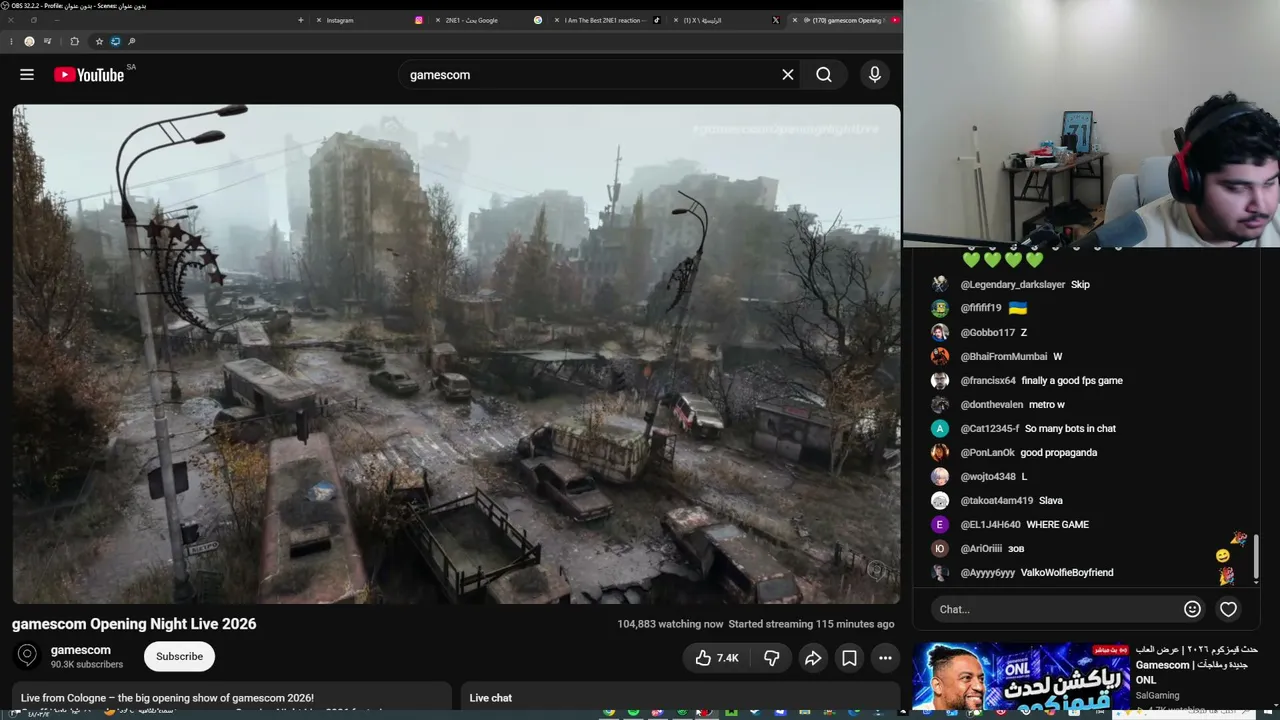
Task: Open the more actions ellipsis menu
Action: [x=885, y=657]
